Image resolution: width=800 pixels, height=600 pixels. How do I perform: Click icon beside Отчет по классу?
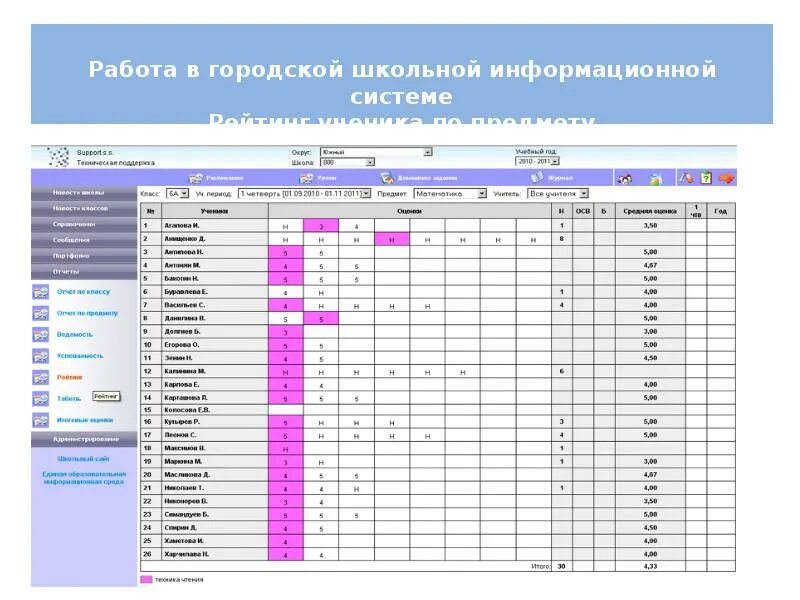tap(40, 292)
